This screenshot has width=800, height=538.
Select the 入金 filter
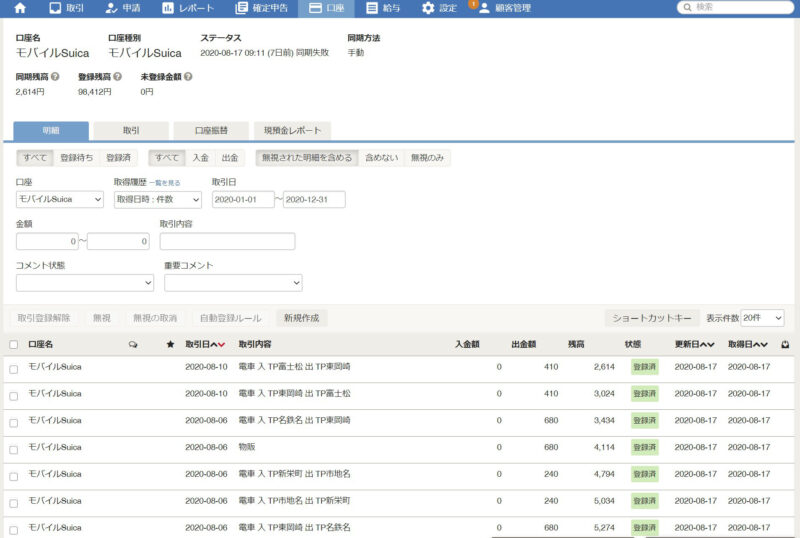(201, 158)
